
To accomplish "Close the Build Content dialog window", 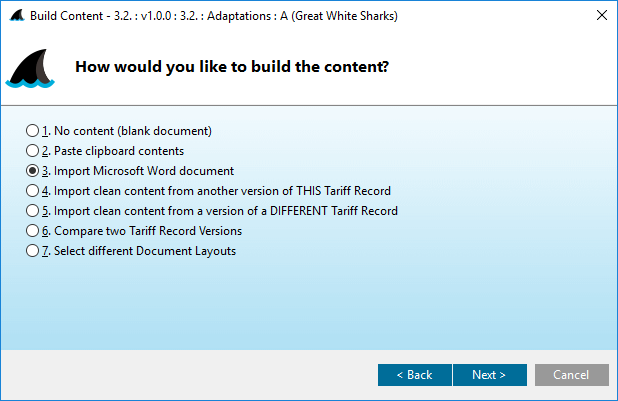I will [601, 15].
